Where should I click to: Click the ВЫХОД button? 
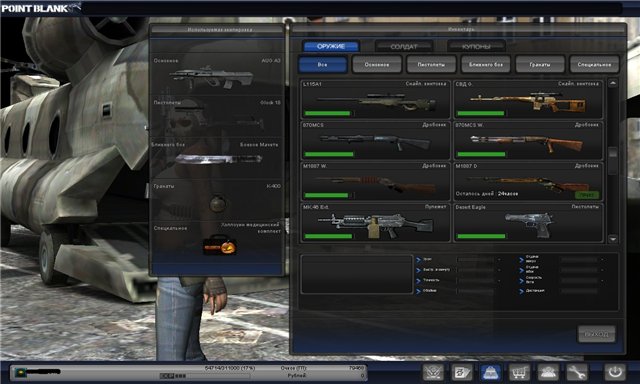click(596, 334)
